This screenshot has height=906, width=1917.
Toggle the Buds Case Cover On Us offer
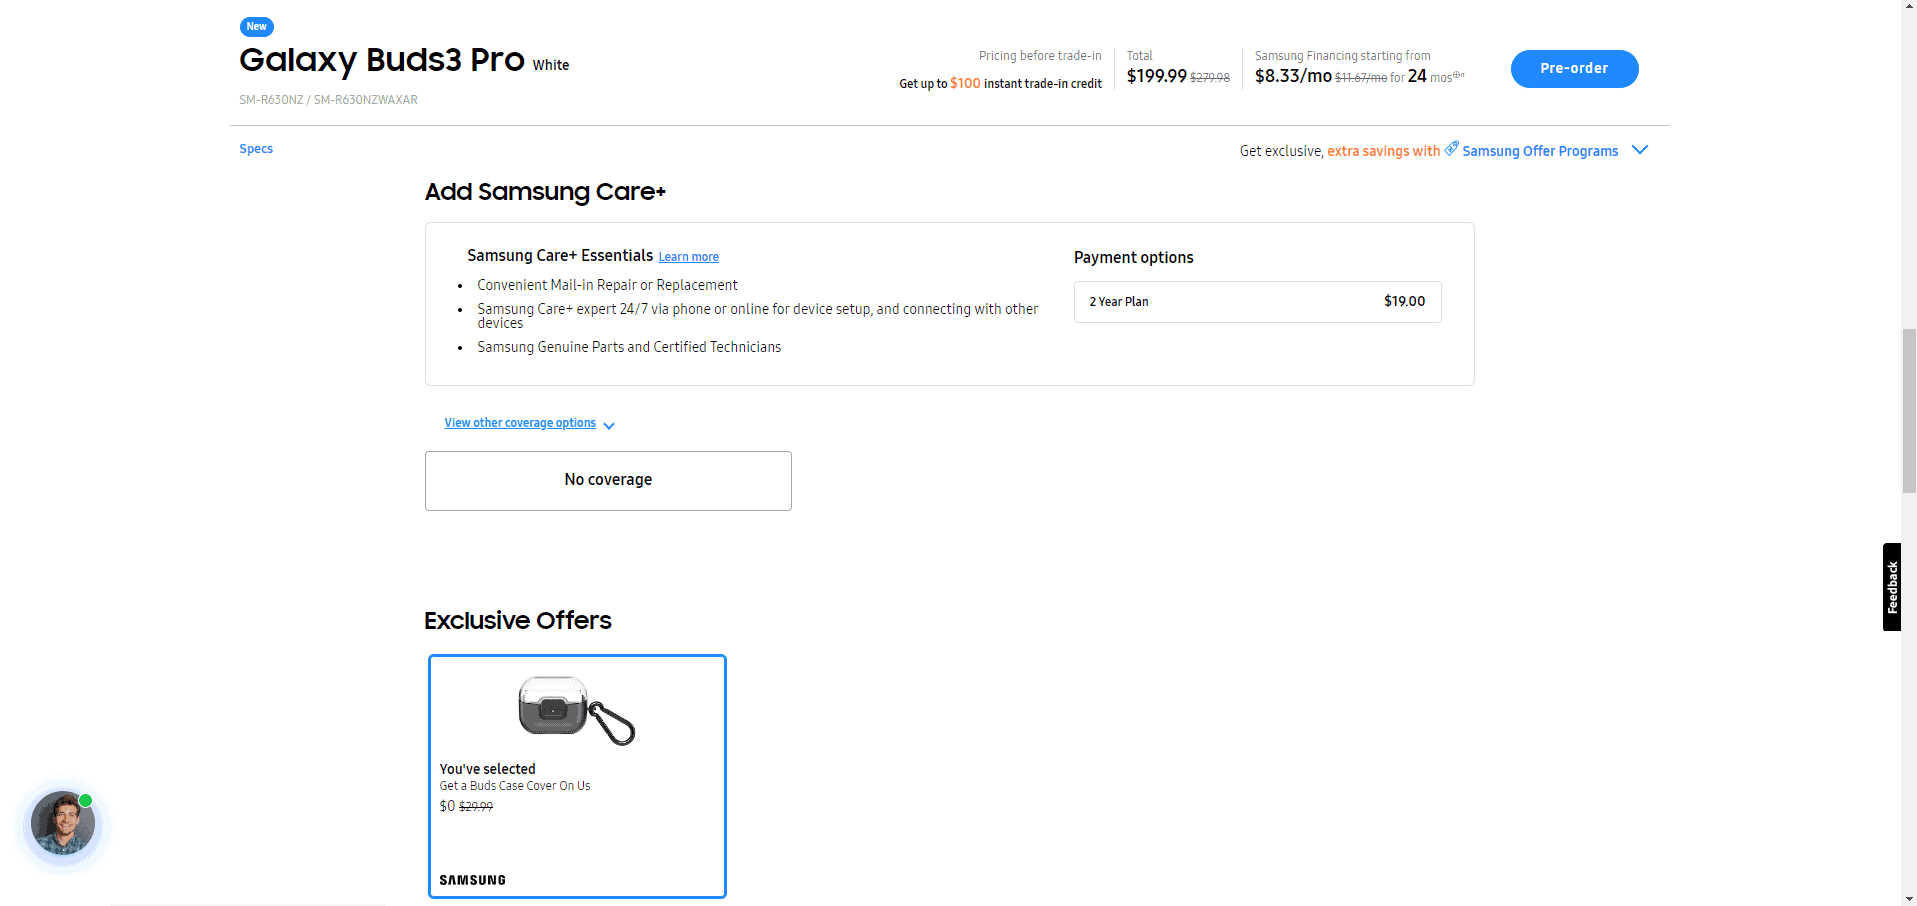coord(577,776)
